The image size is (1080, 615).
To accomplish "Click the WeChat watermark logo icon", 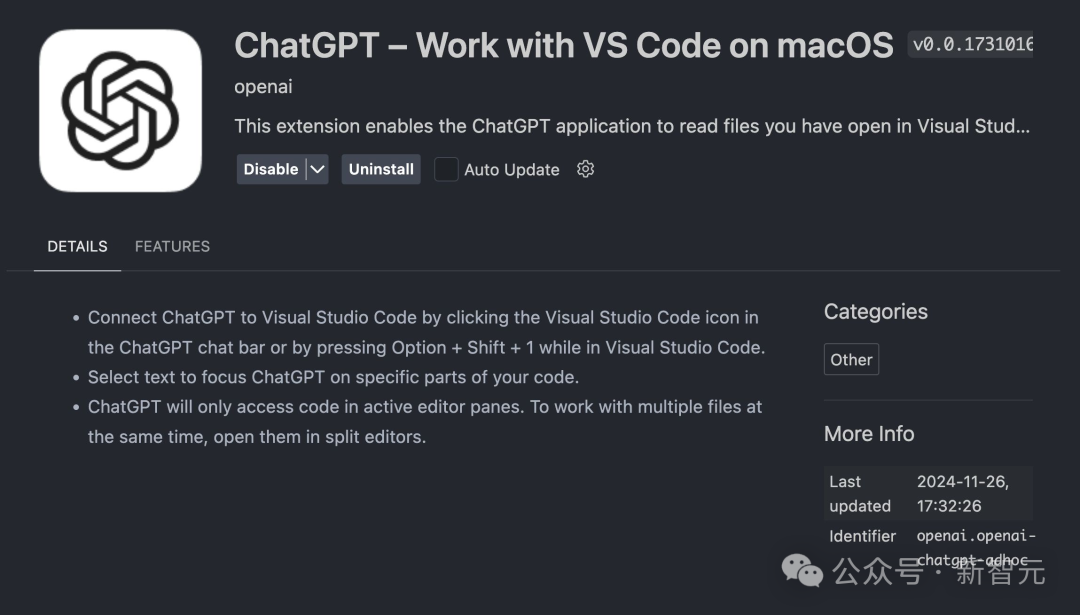I will [803, 570].
